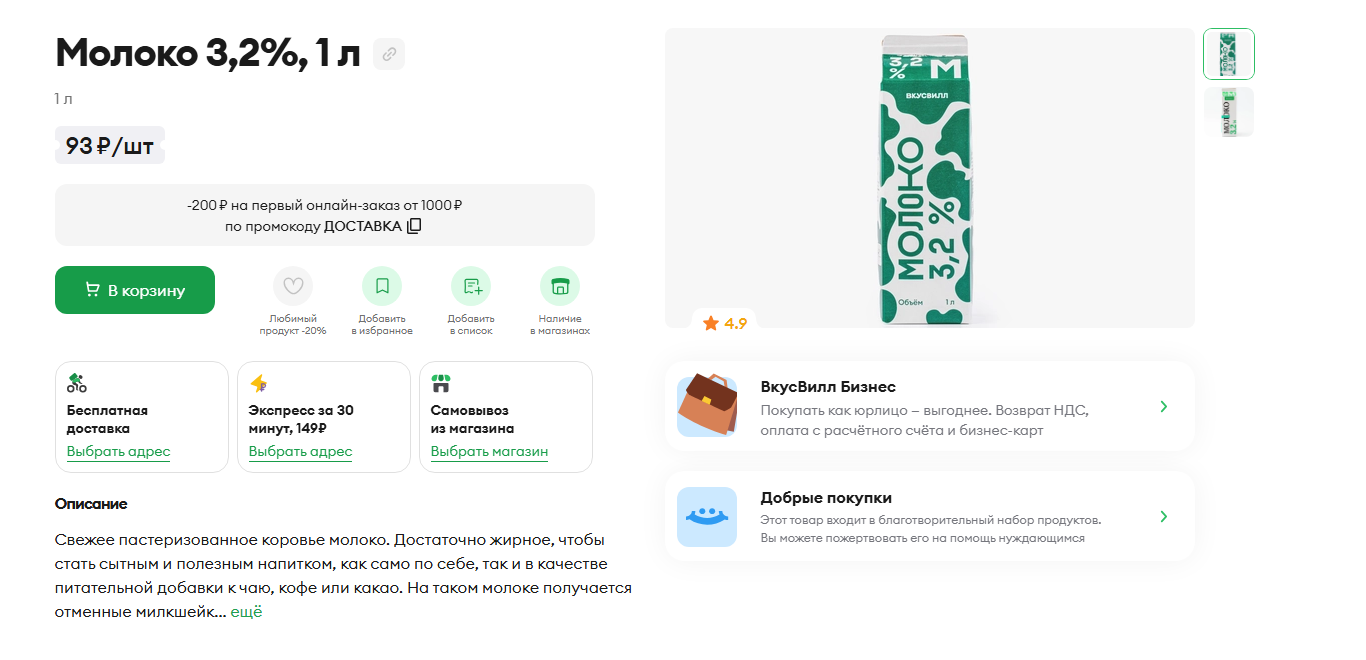The height and width of the screenshot is (660, 1366).
Task: Check Наличие в магазинах store icon
Action: coord(560,286)
